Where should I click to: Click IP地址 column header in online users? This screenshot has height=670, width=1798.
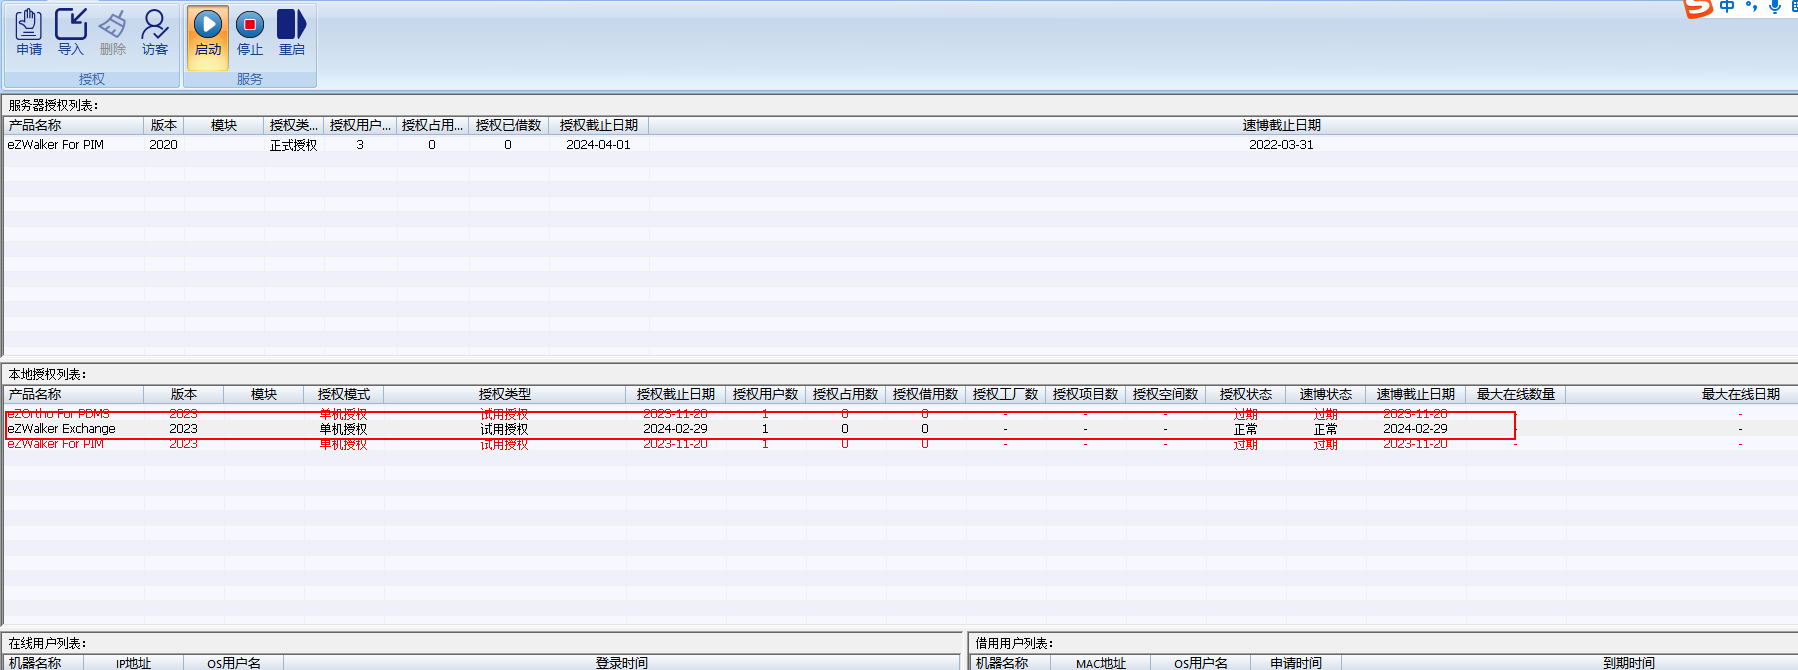134,662
